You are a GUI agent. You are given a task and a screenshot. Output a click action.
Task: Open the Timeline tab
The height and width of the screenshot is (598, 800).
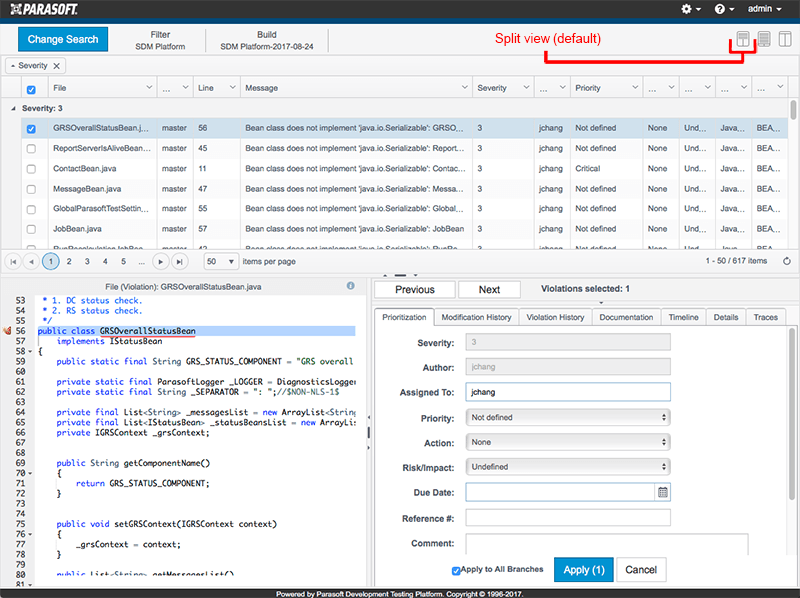click(x=683, y=317)
